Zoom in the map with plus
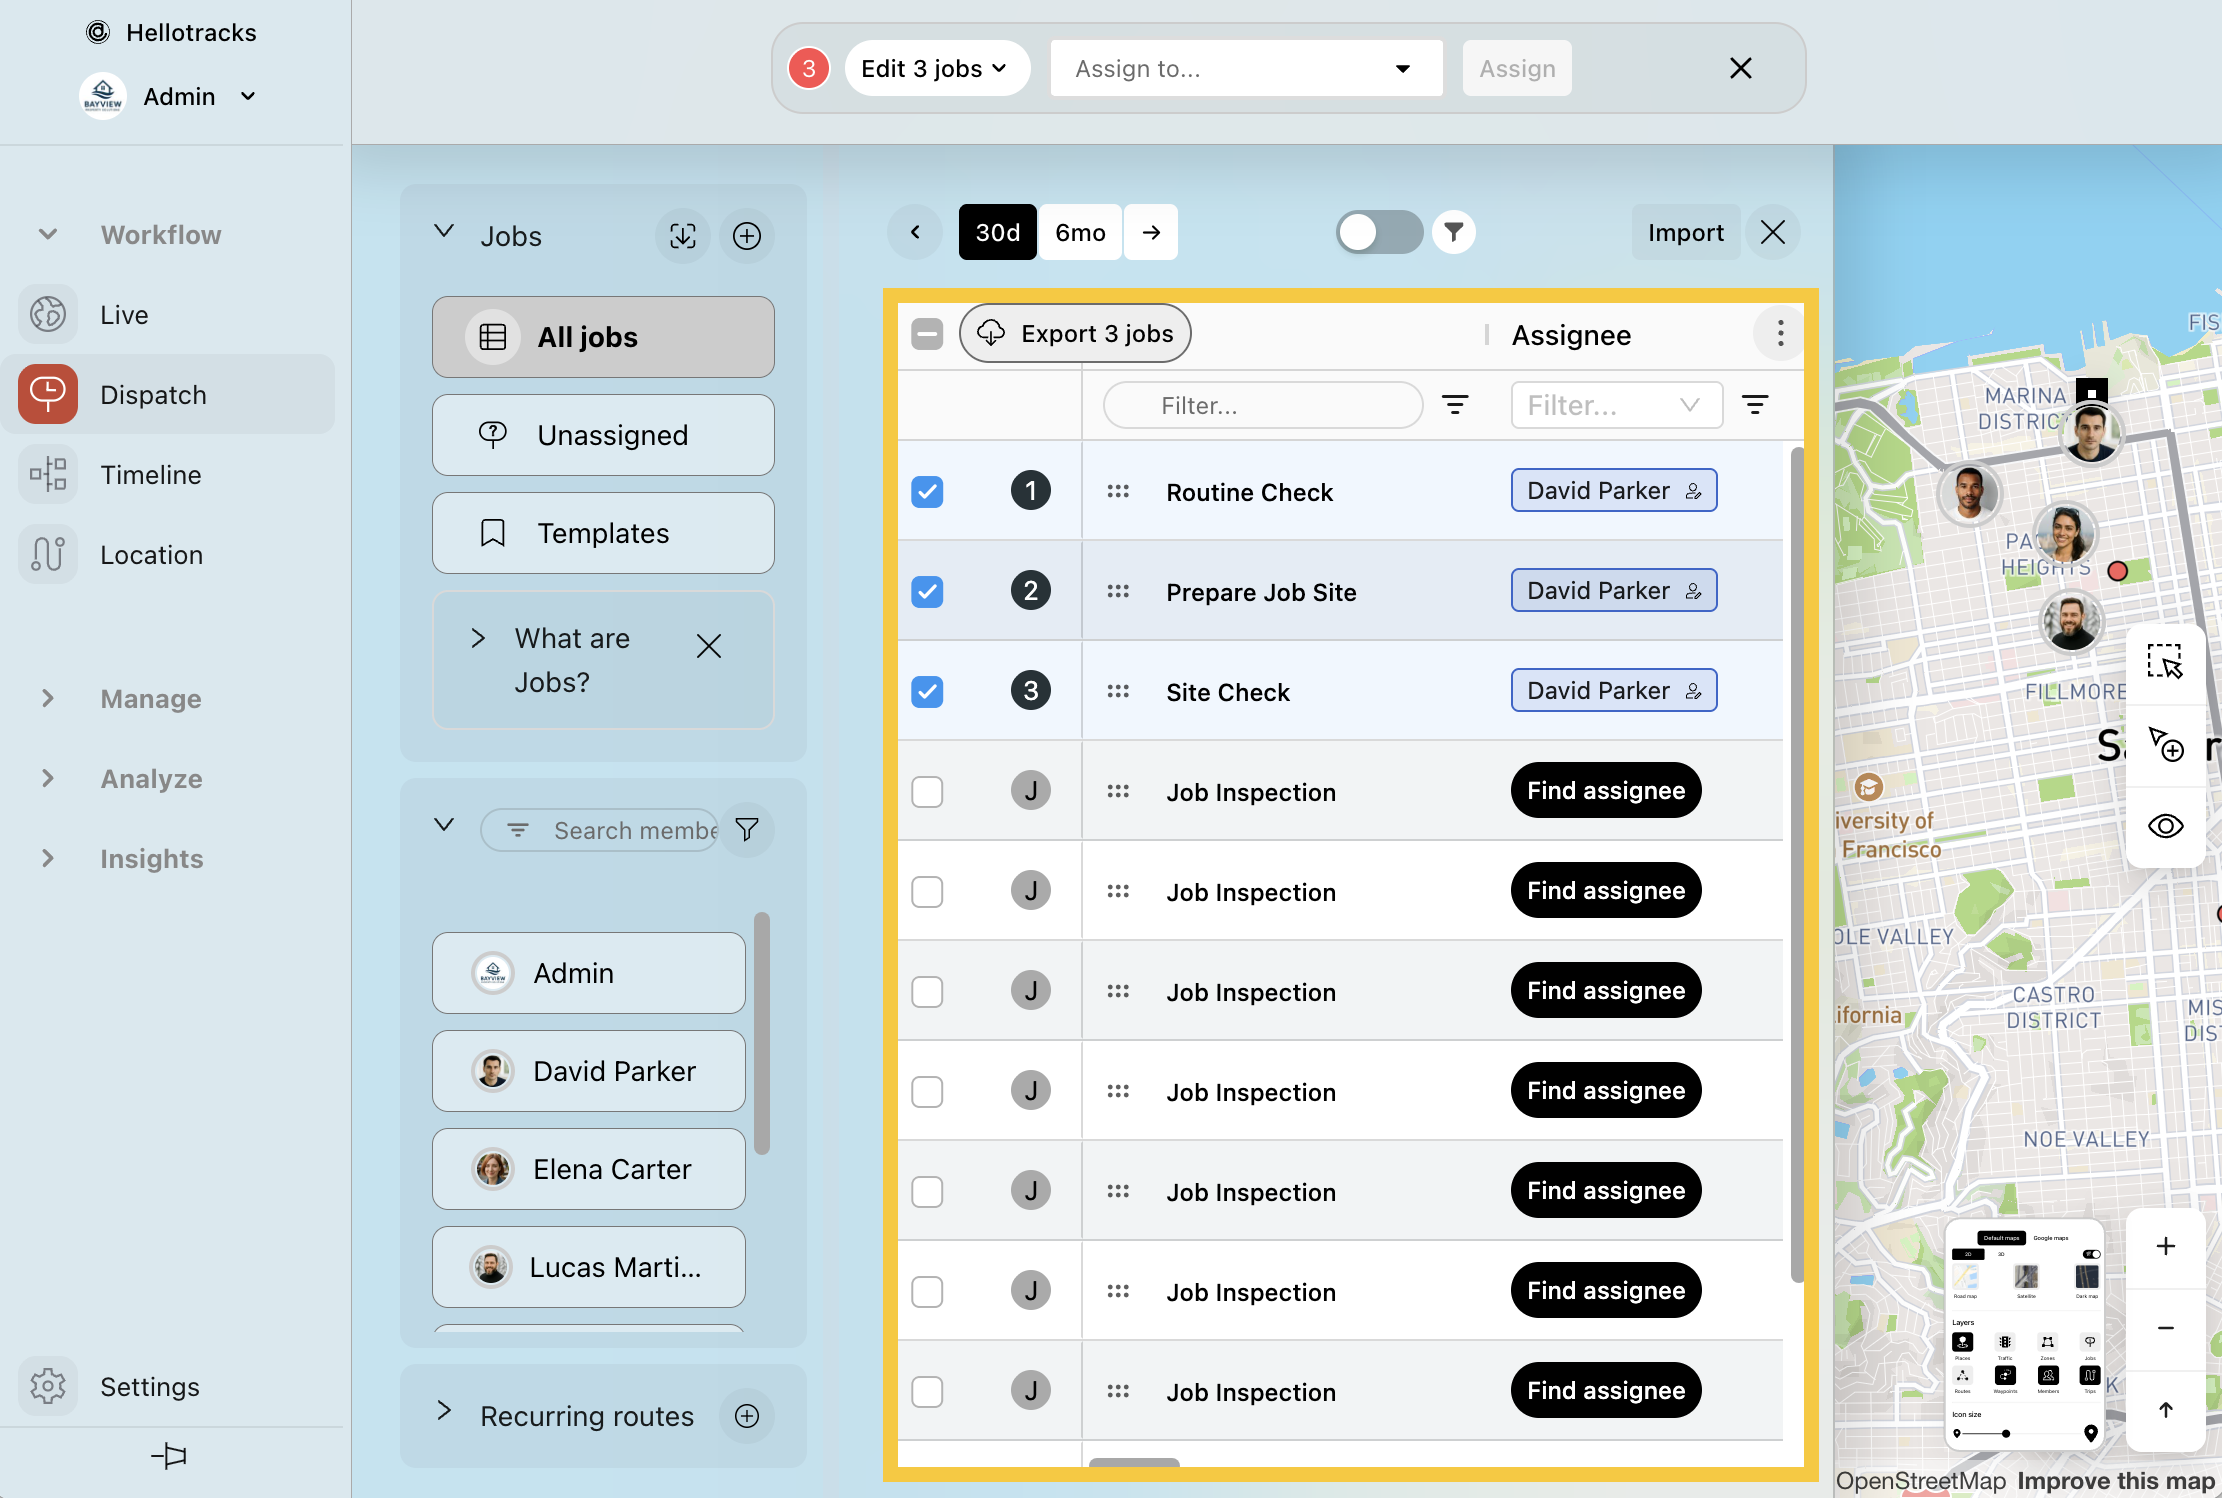 [x=2165, y=1246]
